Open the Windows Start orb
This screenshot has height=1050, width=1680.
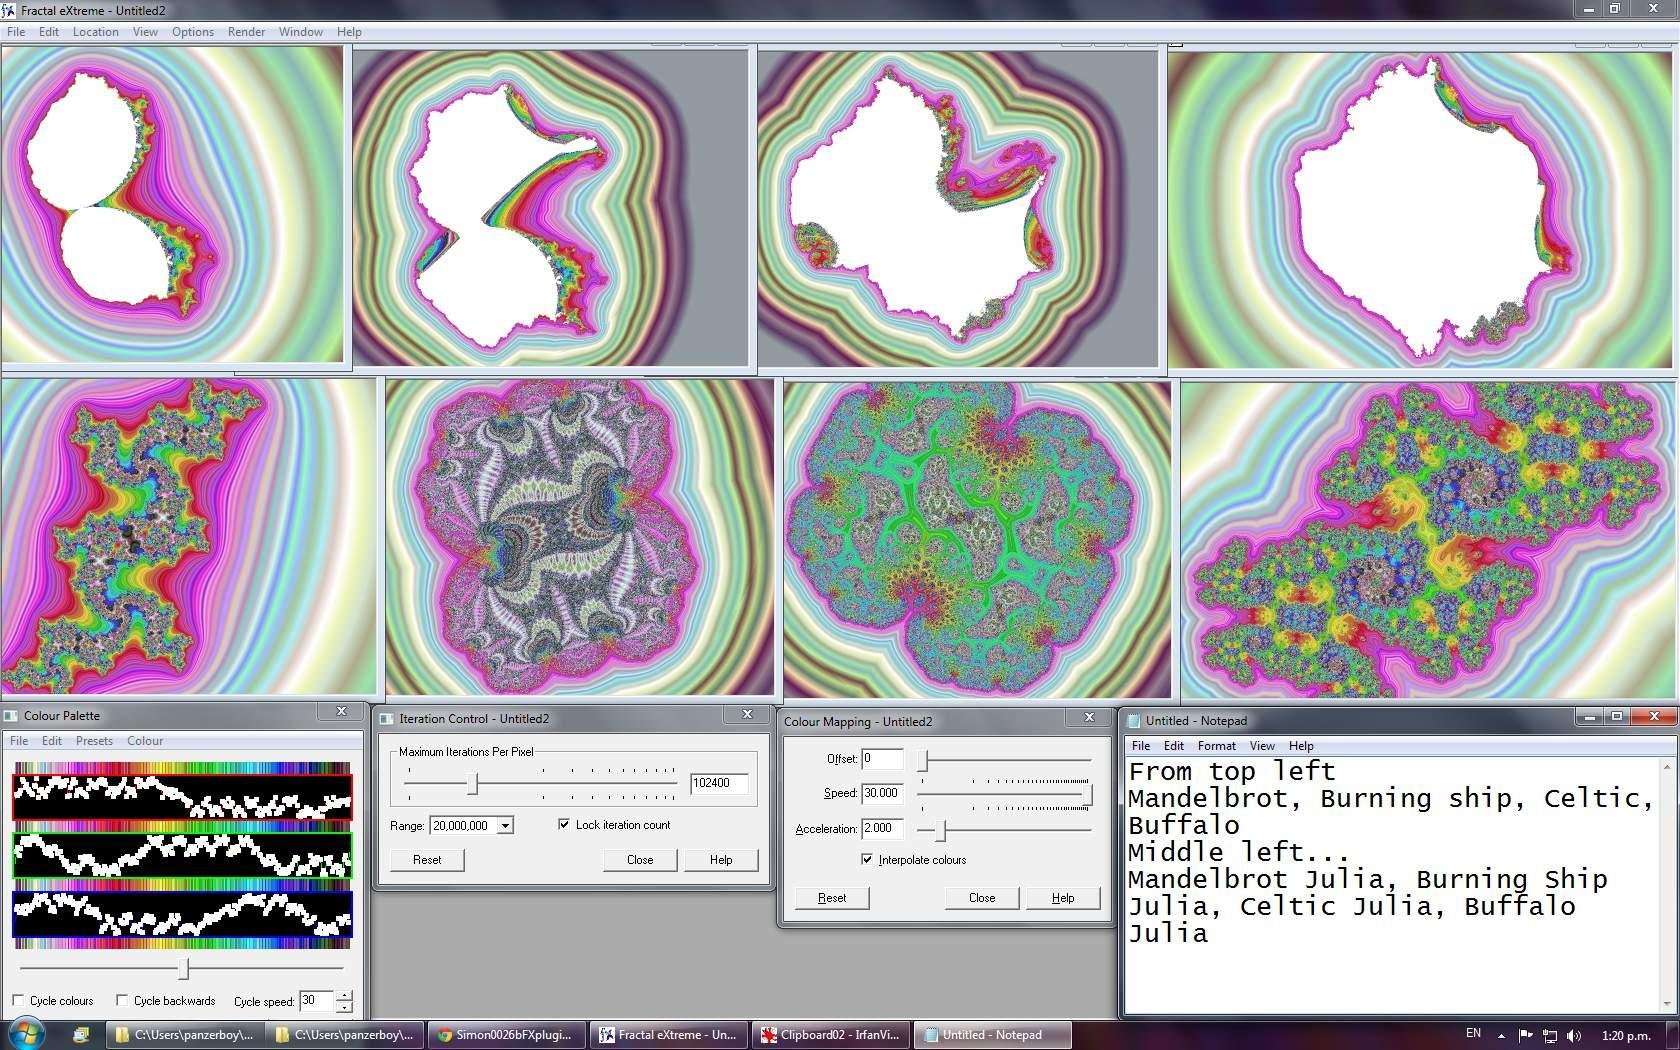(26, 1033)
